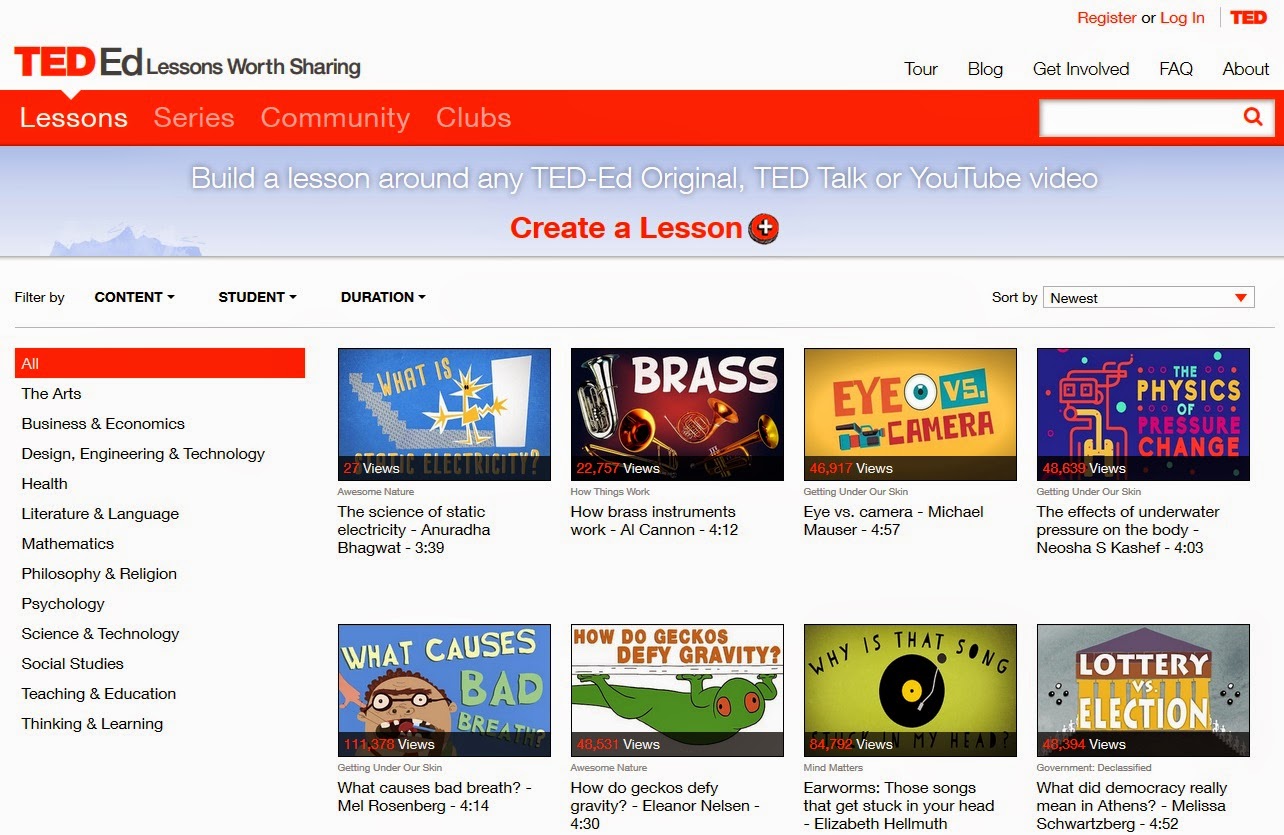Open the FAQ page

pyautogui.click(x=1176, y=68)
